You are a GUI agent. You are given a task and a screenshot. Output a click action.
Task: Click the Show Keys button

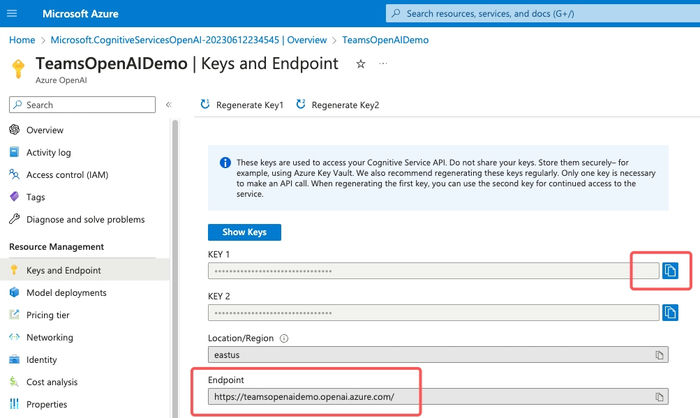pos(244,232)
